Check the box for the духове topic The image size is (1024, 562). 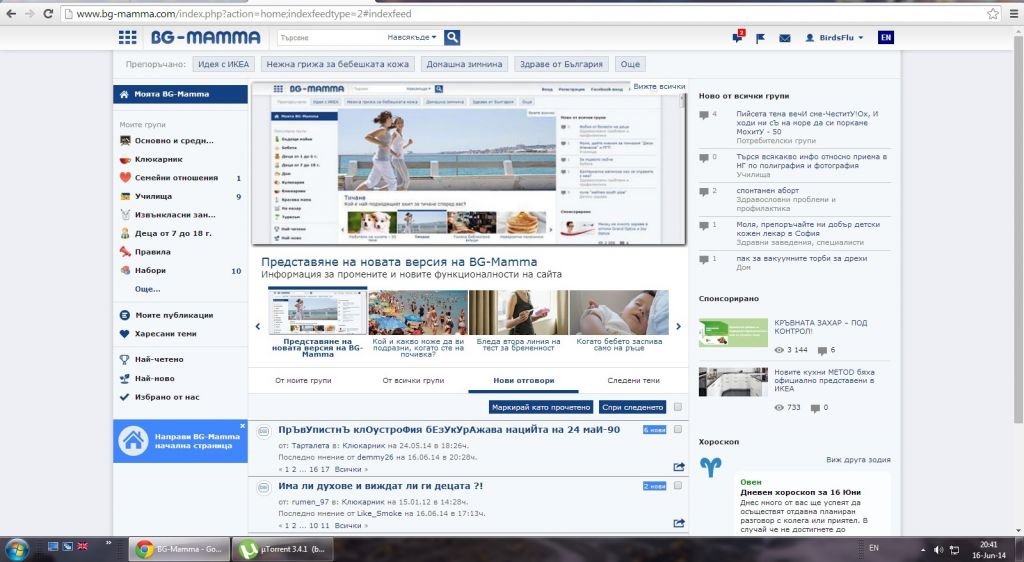[x=678, y=485]
